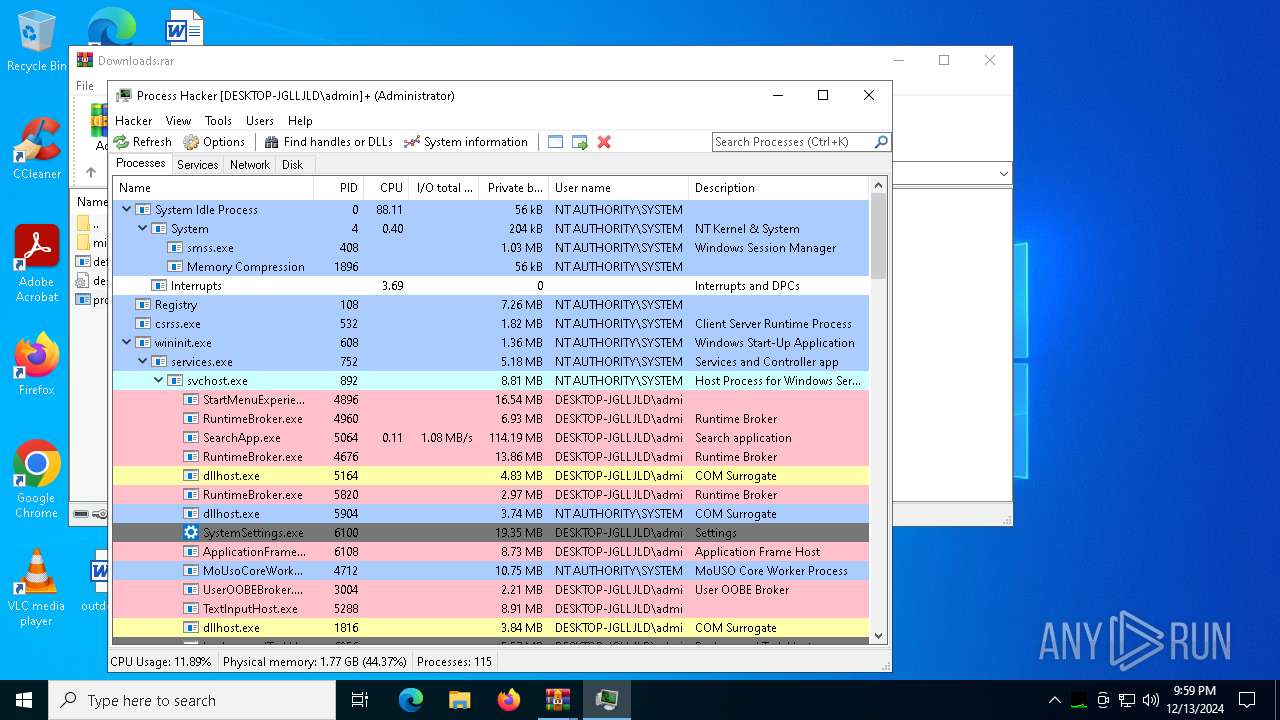Open the Tools menu
Screen dimensions: 1280x720
[x=218, y=121]
